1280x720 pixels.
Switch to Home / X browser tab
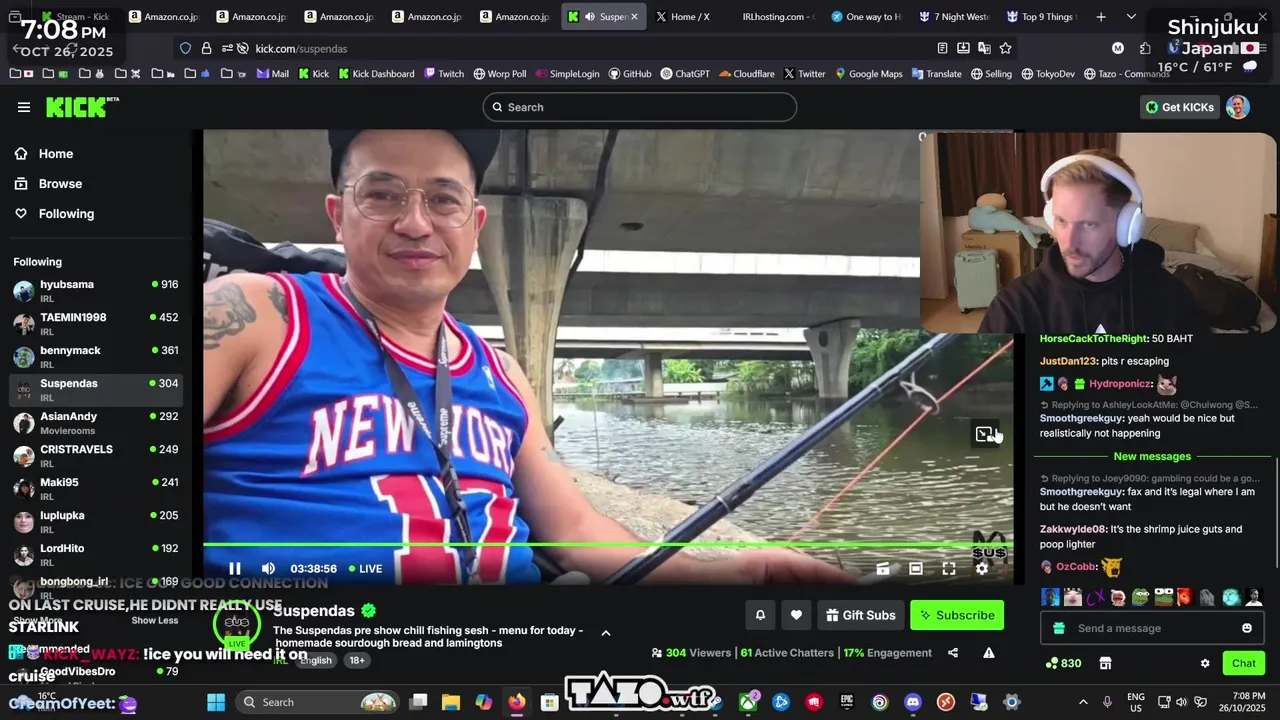(690, 17)
